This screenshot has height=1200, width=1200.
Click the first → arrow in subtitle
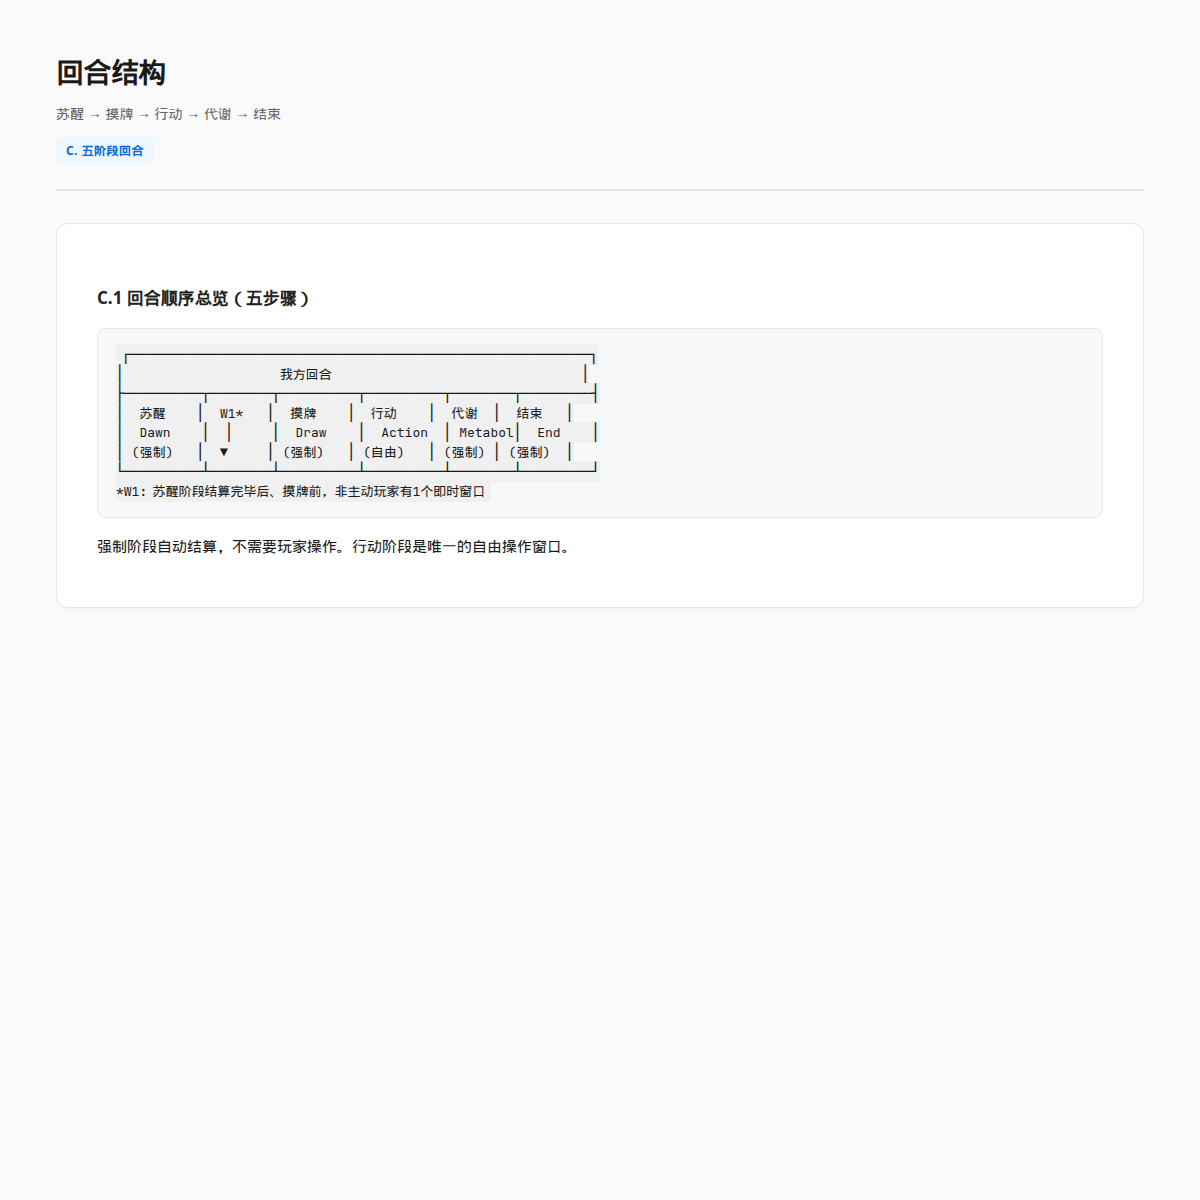[95, 115]
